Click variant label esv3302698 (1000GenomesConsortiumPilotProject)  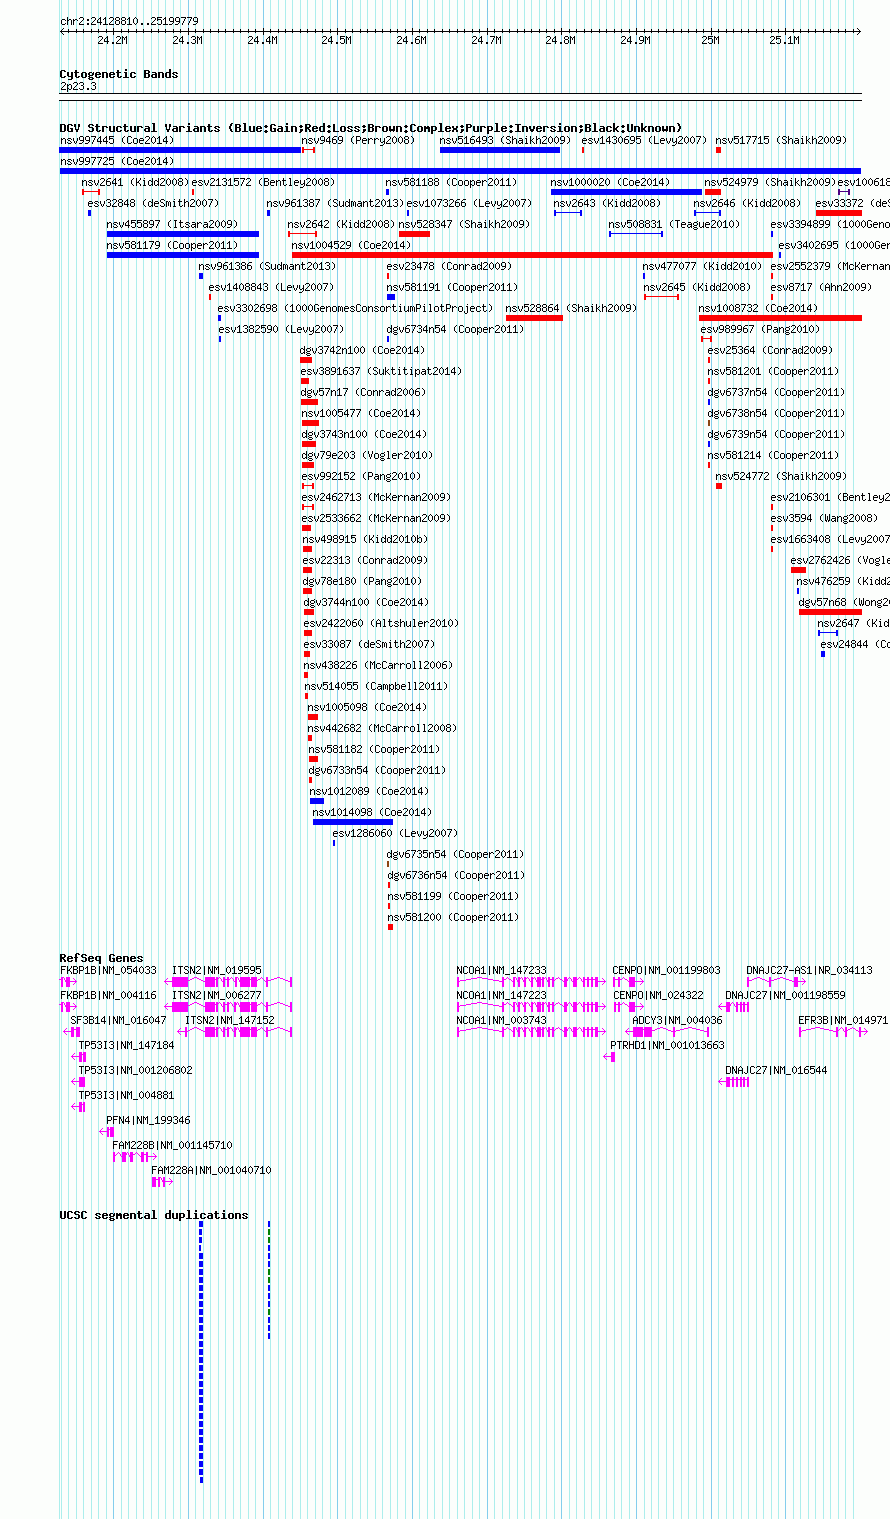coord(355,309)
